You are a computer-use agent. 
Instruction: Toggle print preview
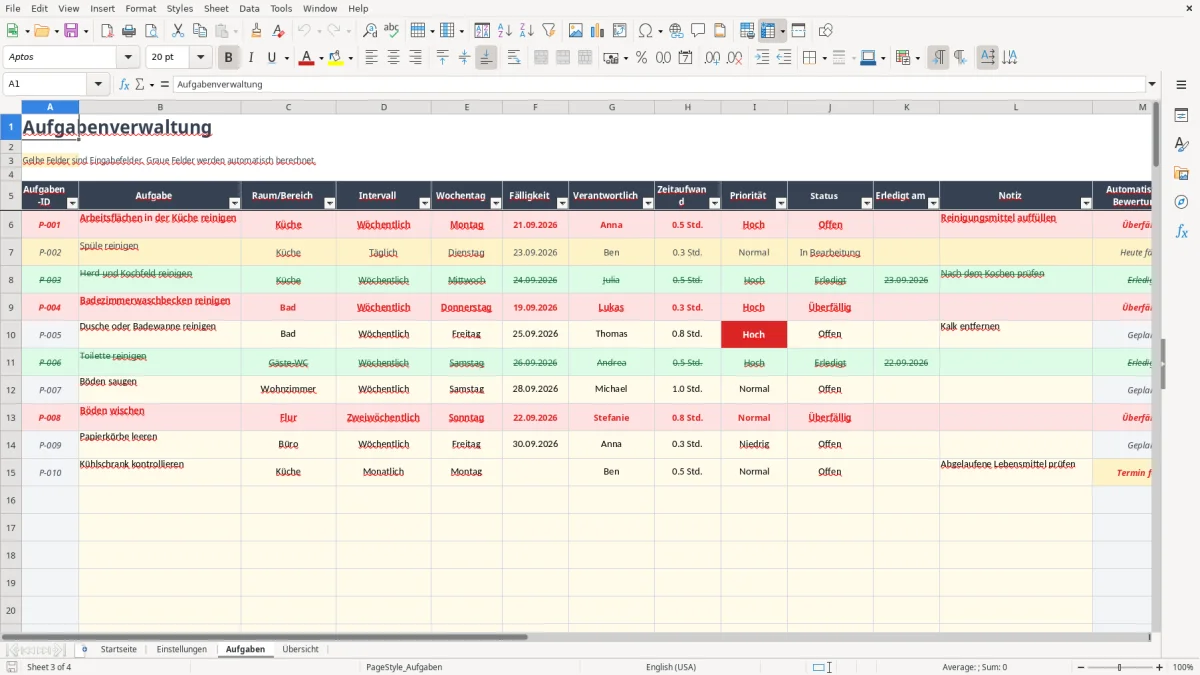point(150,31)
